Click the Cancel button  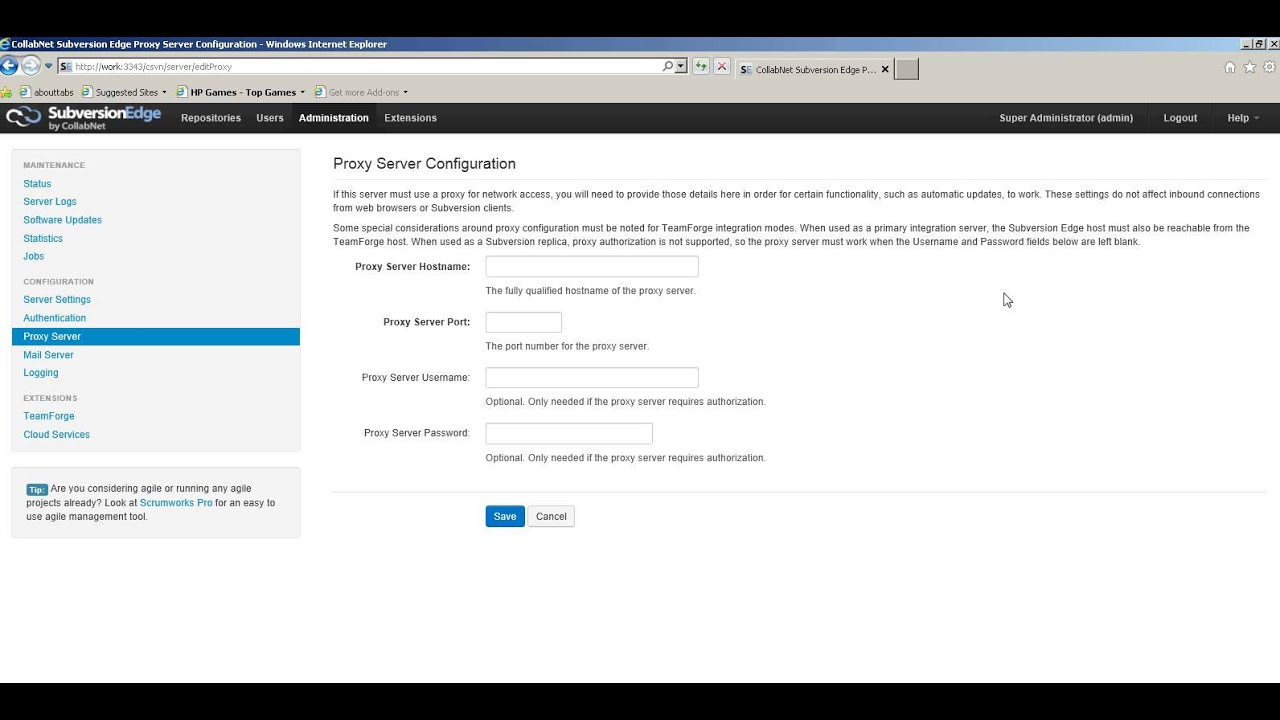pyautogui.click(x=551, y=516)
